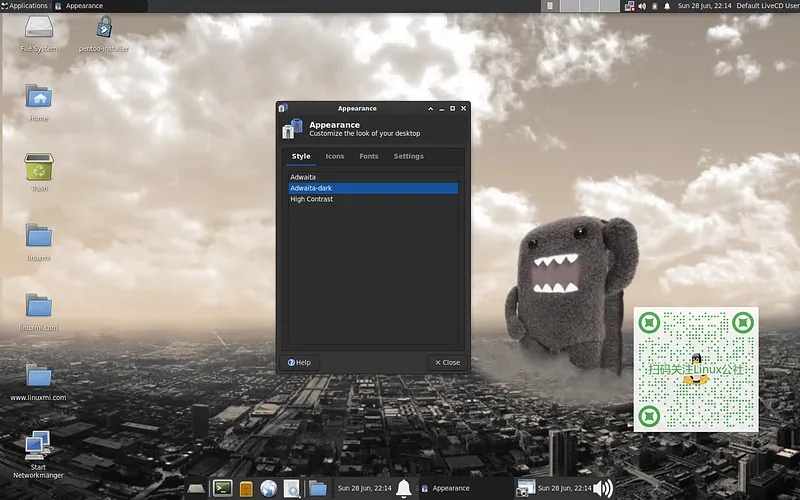Switch to the Style tab

coord(301,156)
